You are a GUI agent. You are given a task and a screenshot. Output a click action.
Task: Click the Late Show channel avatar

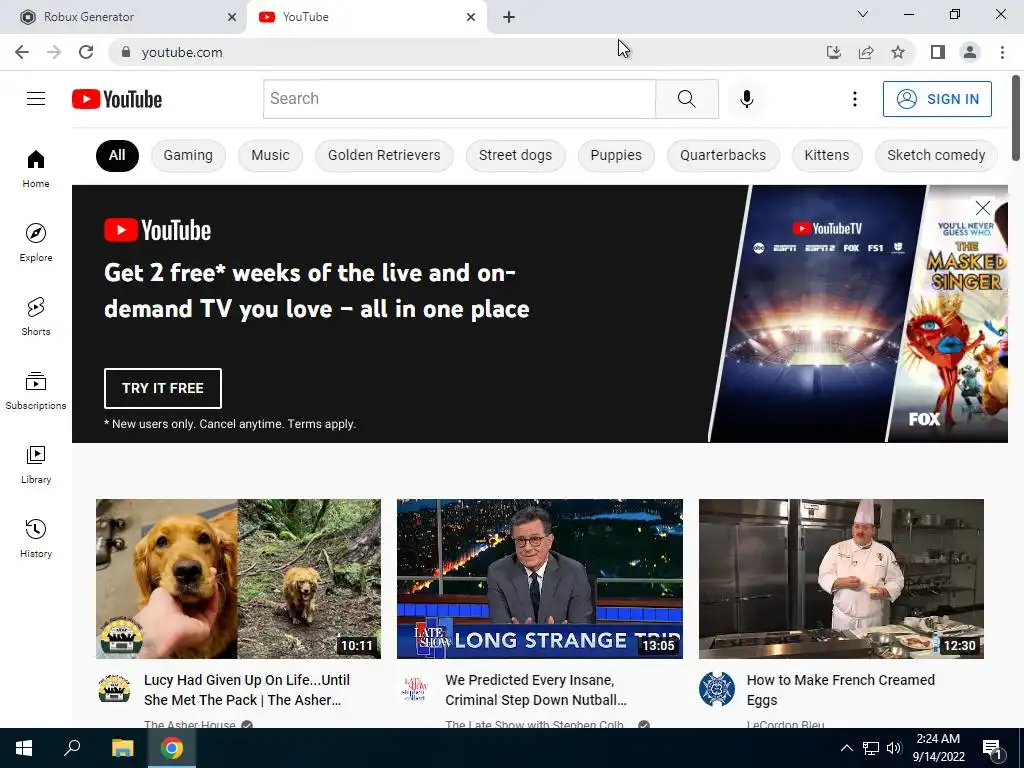point(415,689)
